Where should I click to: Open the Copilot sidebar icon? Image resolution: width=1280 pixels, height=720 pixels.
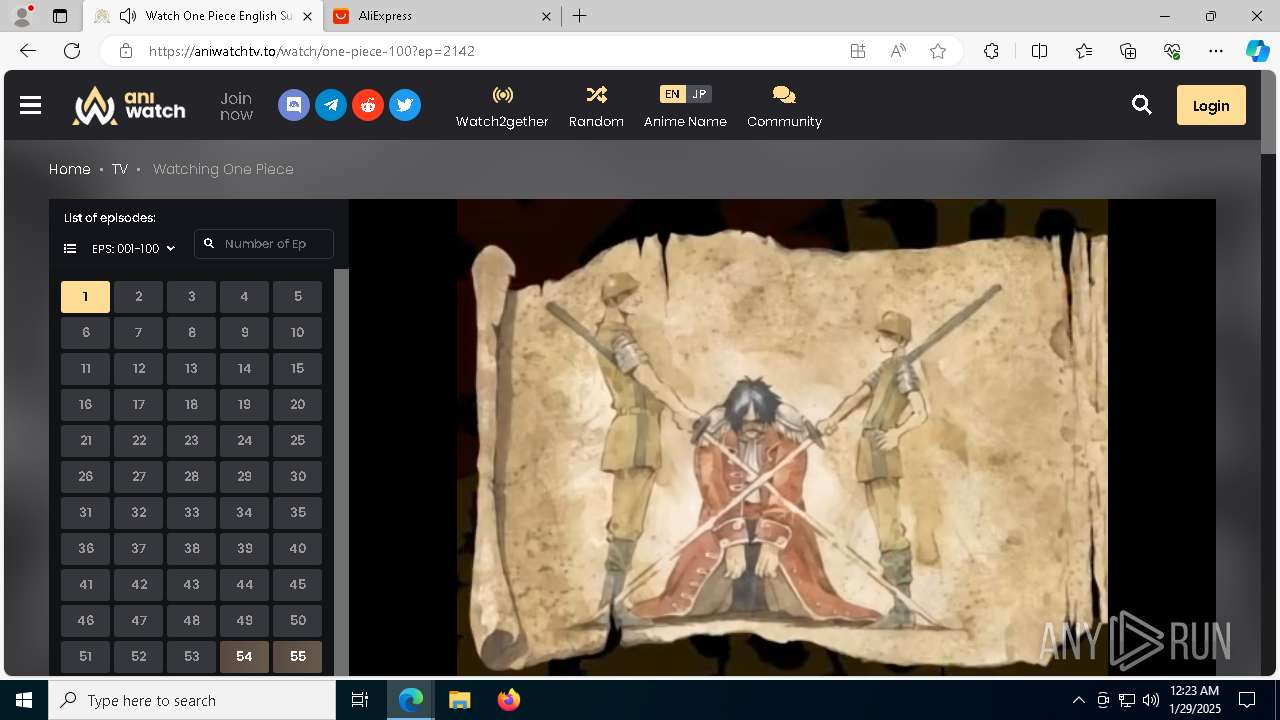pos(1257,51)
